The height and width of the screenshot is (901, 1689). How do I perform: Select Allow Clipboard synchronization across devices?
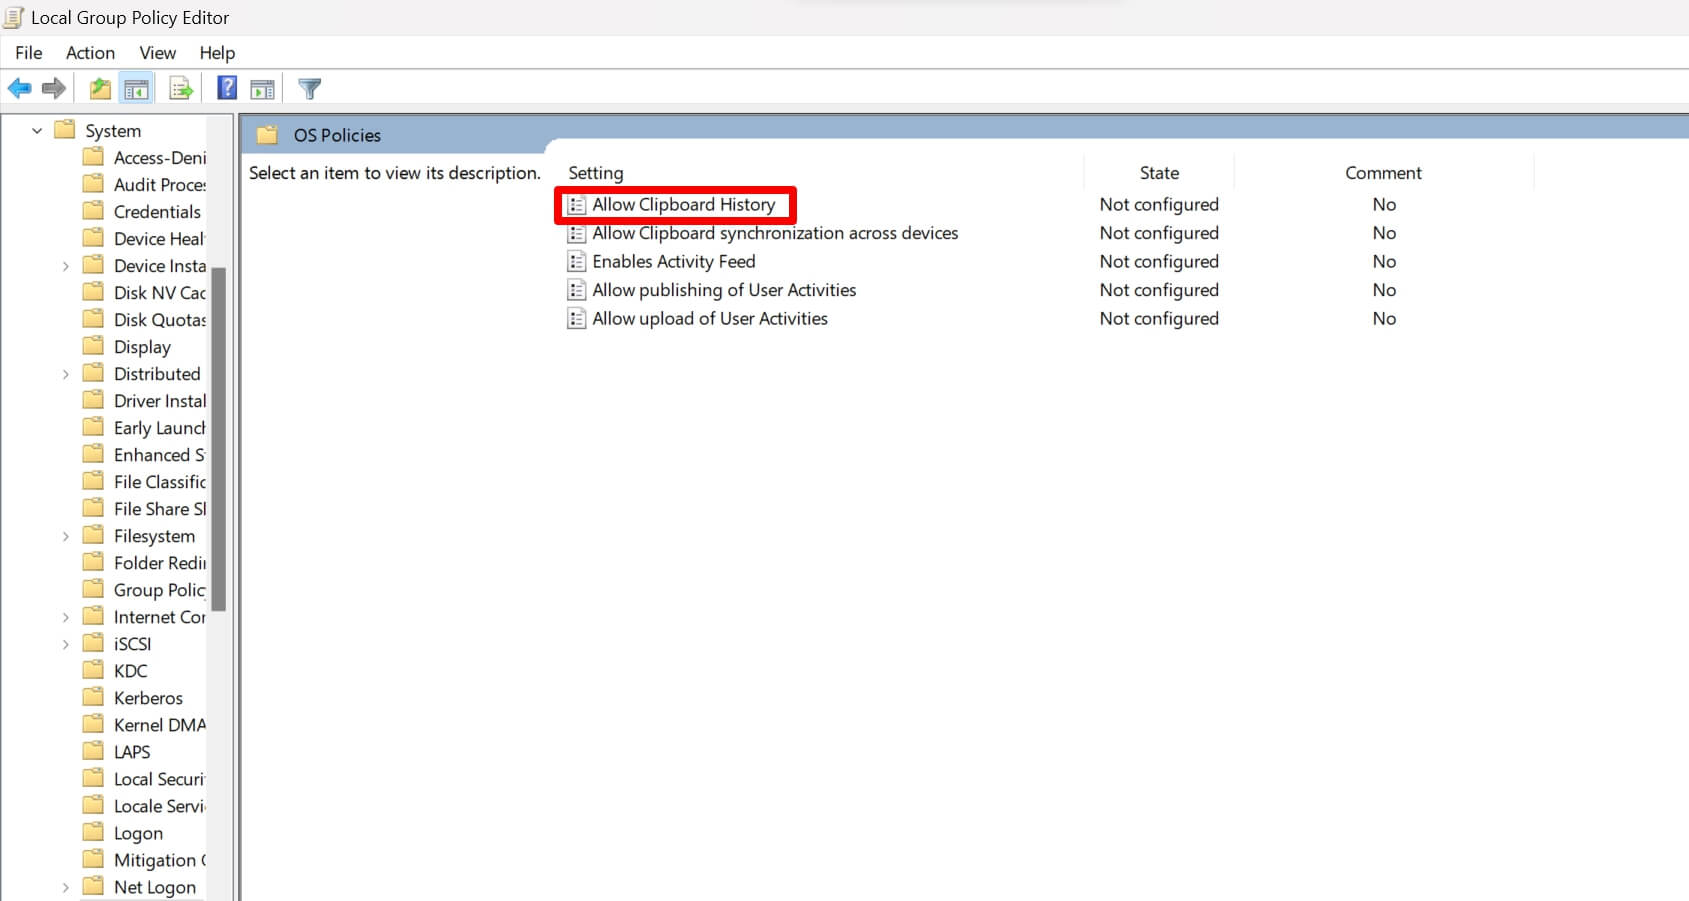pos(775,233)
